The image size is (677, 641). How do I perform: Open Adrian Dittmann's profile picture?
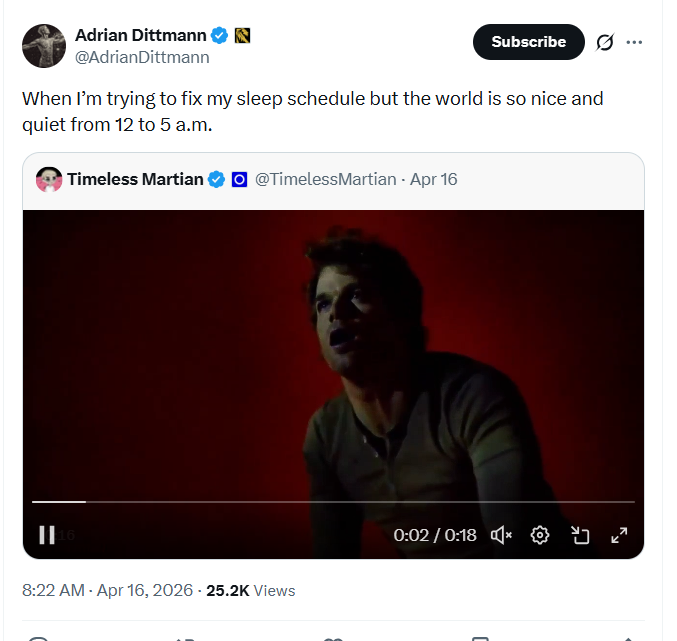[x=43, y=45]
